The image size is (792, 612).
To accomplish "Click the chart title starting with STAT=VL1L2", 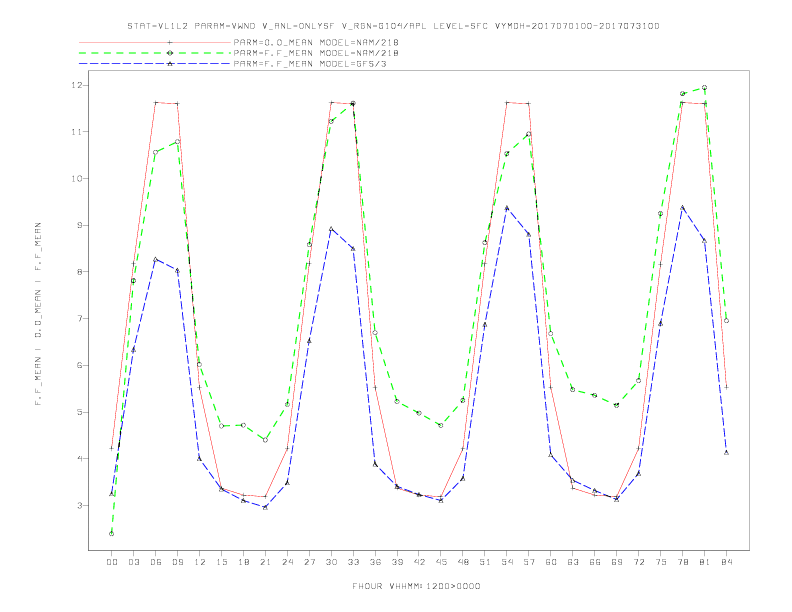I will coord(393,26).
